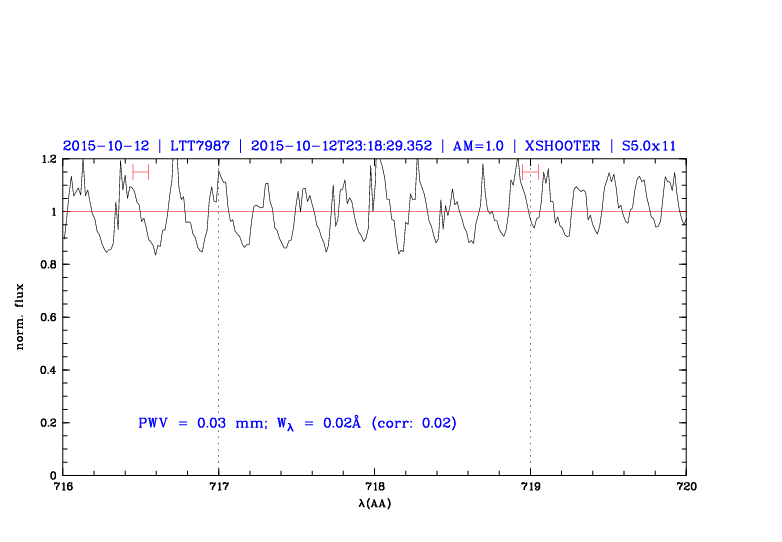
Task: Click the λ(AA) x-axis label
Action: coord(374,502)
